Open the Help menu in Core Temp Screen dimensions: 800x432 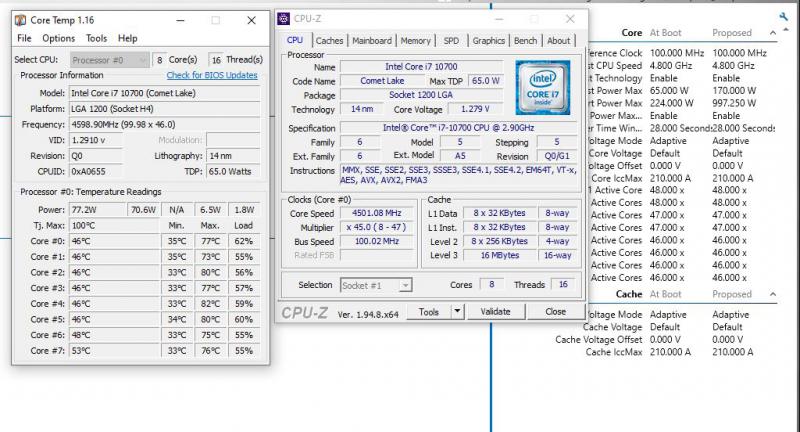pos(128,38)
